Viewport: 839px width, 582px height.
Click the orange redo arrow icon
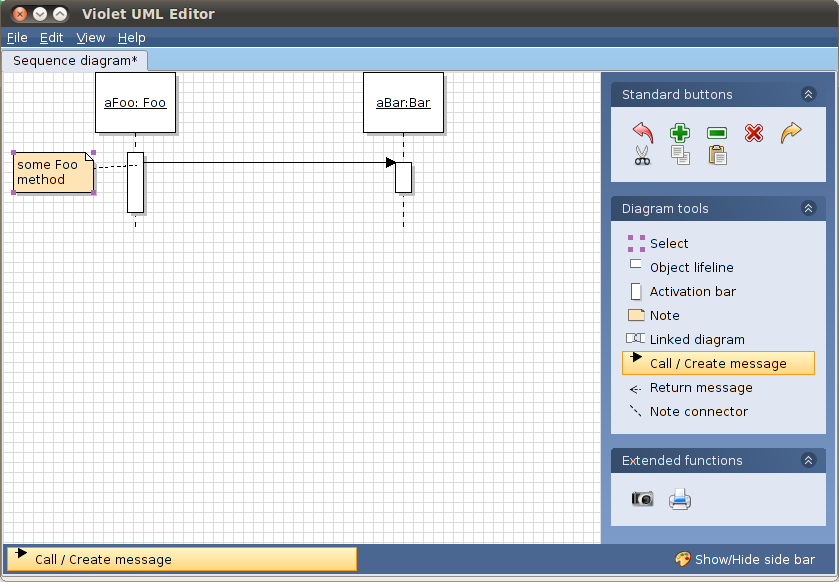click(x=791, y=133)
